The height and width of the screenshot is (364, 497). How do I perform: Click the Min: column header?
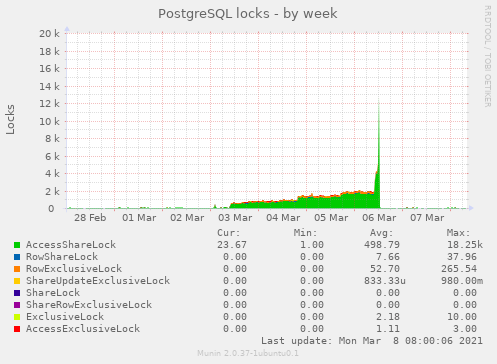[305, 233]
